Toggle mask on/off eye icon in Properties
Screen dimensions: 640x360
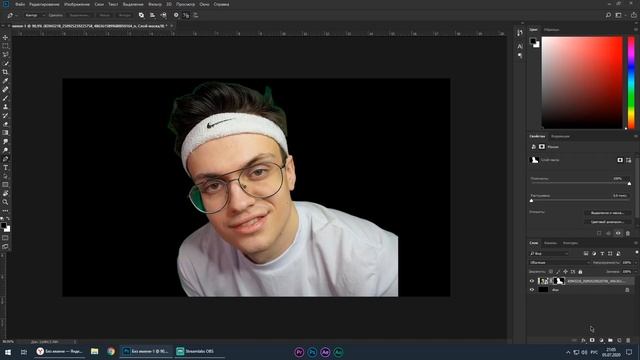[x=618, y=233]
